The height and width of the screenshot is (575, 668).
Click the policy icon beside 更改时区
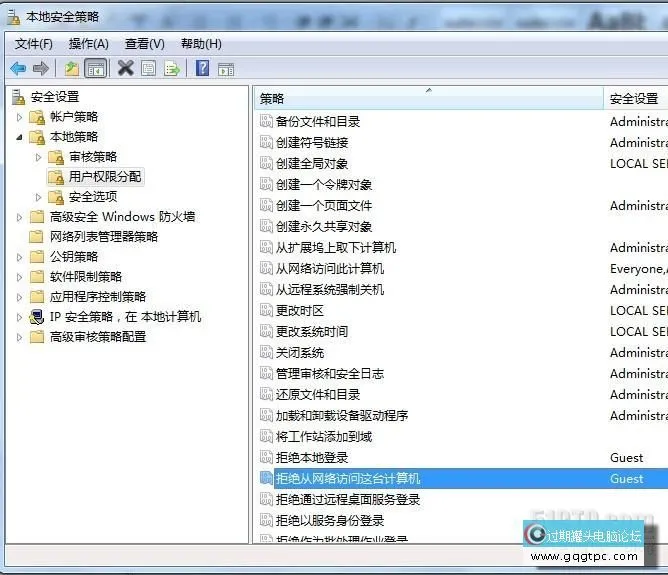[266, 310]
